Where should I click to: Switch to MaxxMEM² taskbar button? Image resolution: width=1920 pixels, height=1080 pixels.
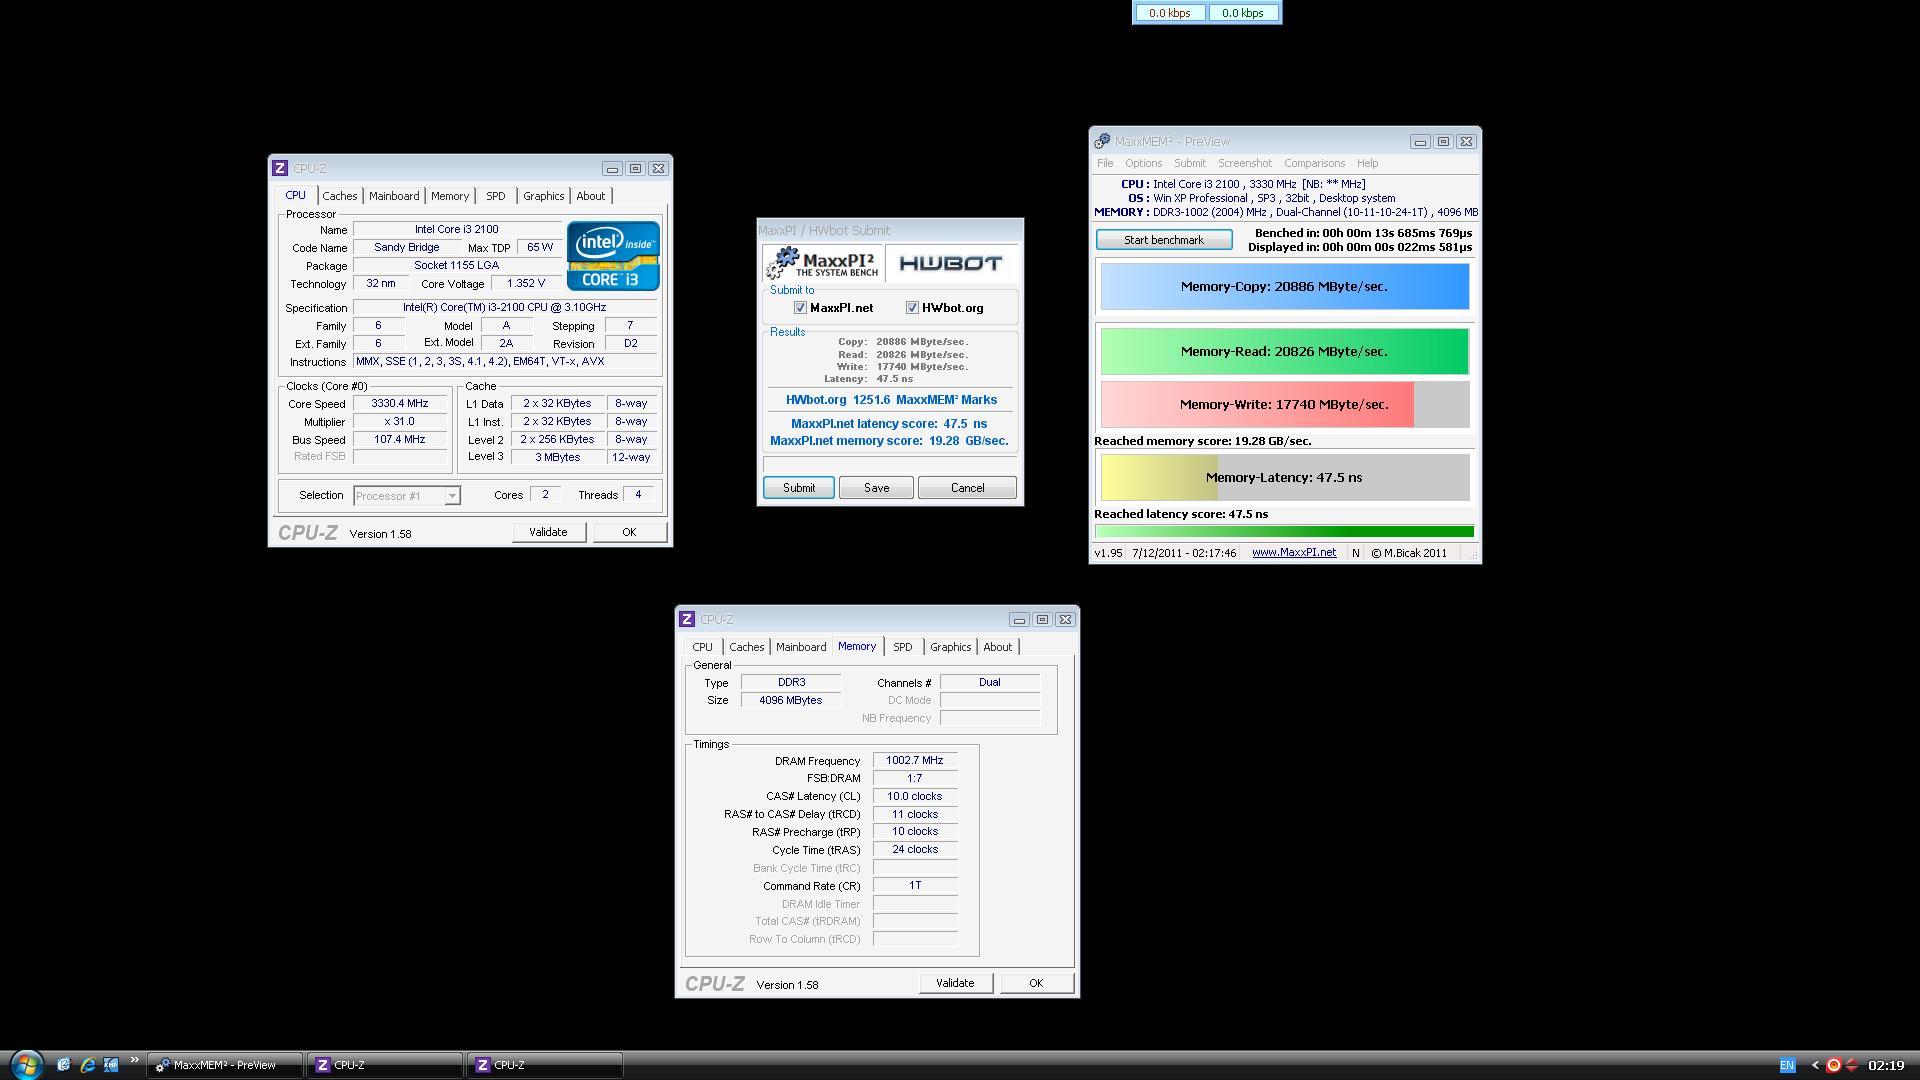(225, 1065)
